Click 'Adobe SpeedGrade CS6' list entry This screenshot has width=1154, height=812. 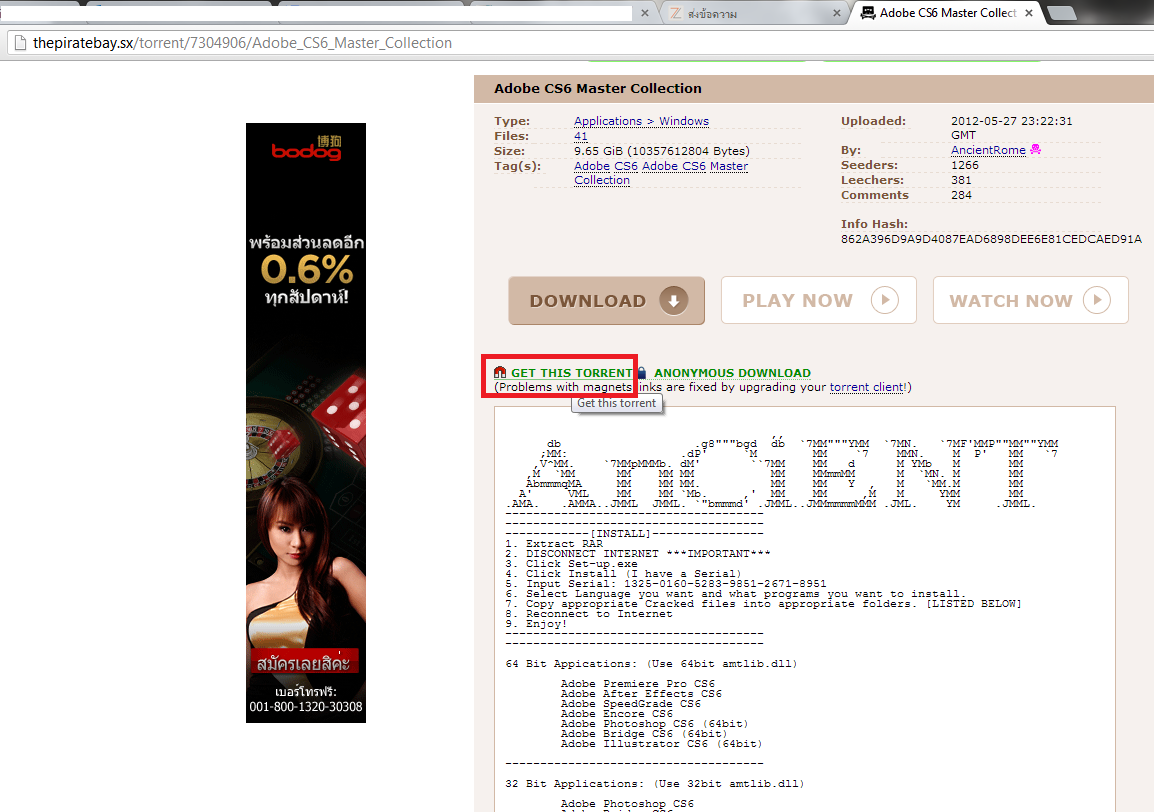click(x=631, y=704)
